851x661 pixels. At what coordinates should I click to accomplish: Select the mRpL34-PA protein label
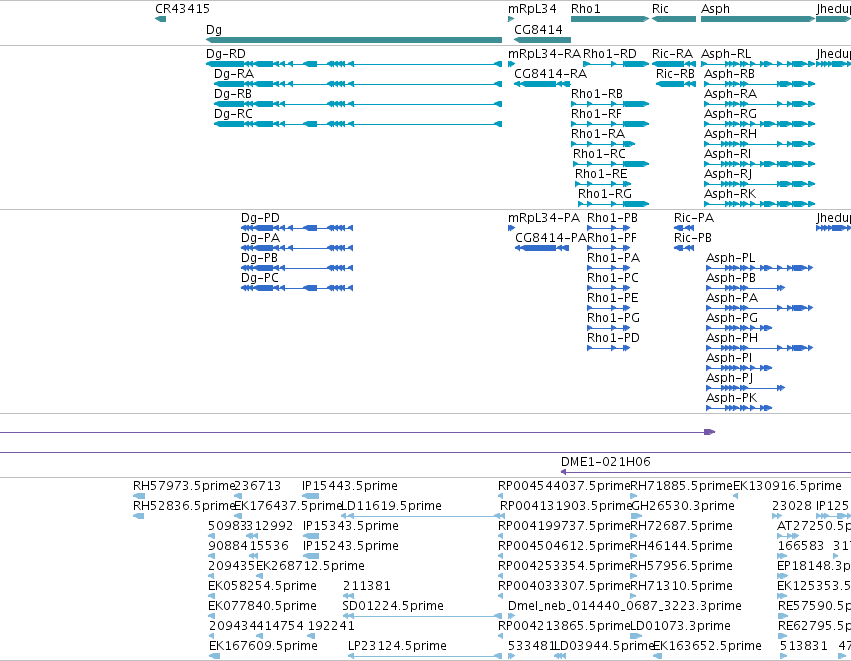pos(544,218)
